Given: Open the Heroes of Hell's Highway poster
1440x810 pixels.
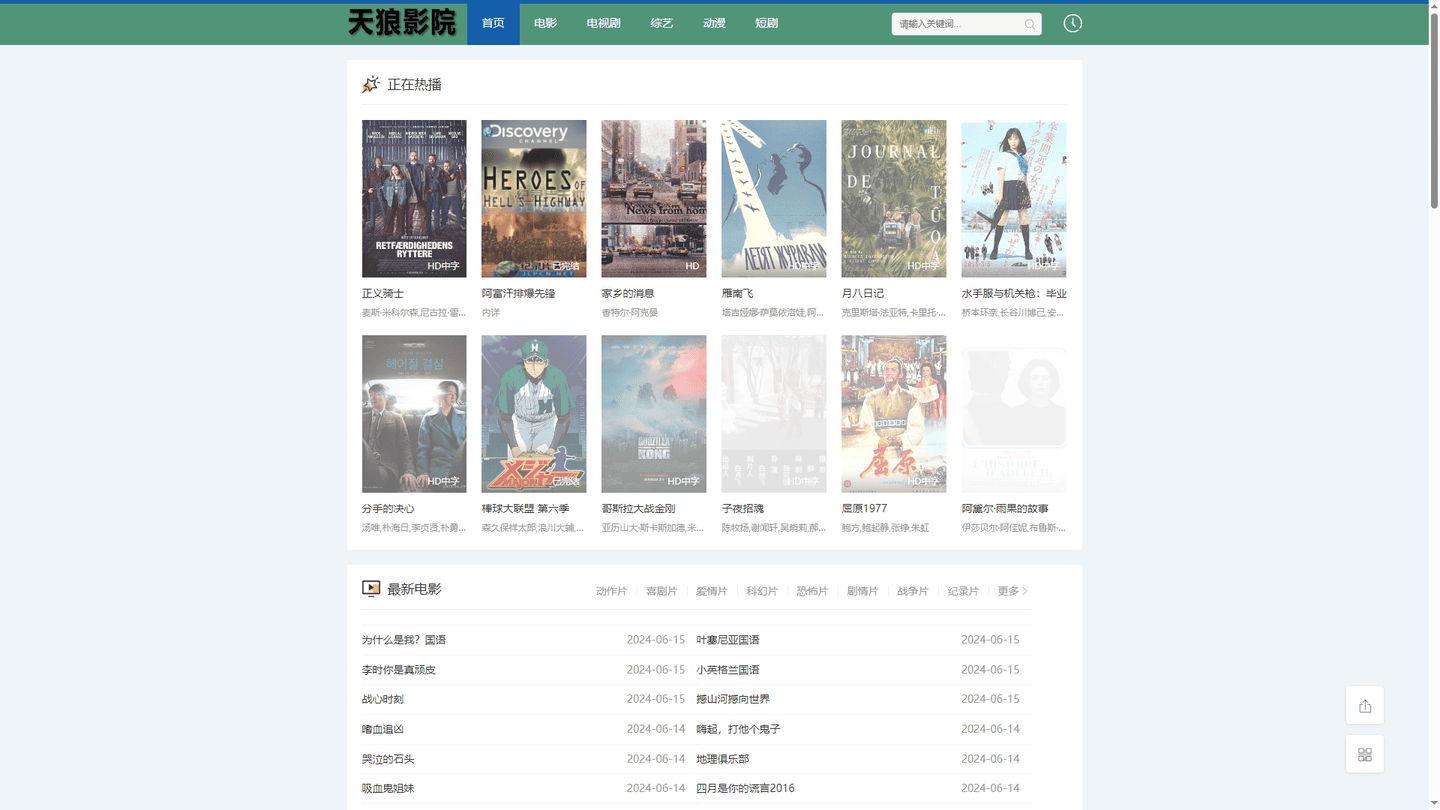Looking at the screenshot, I should click(x=534, y=199).
